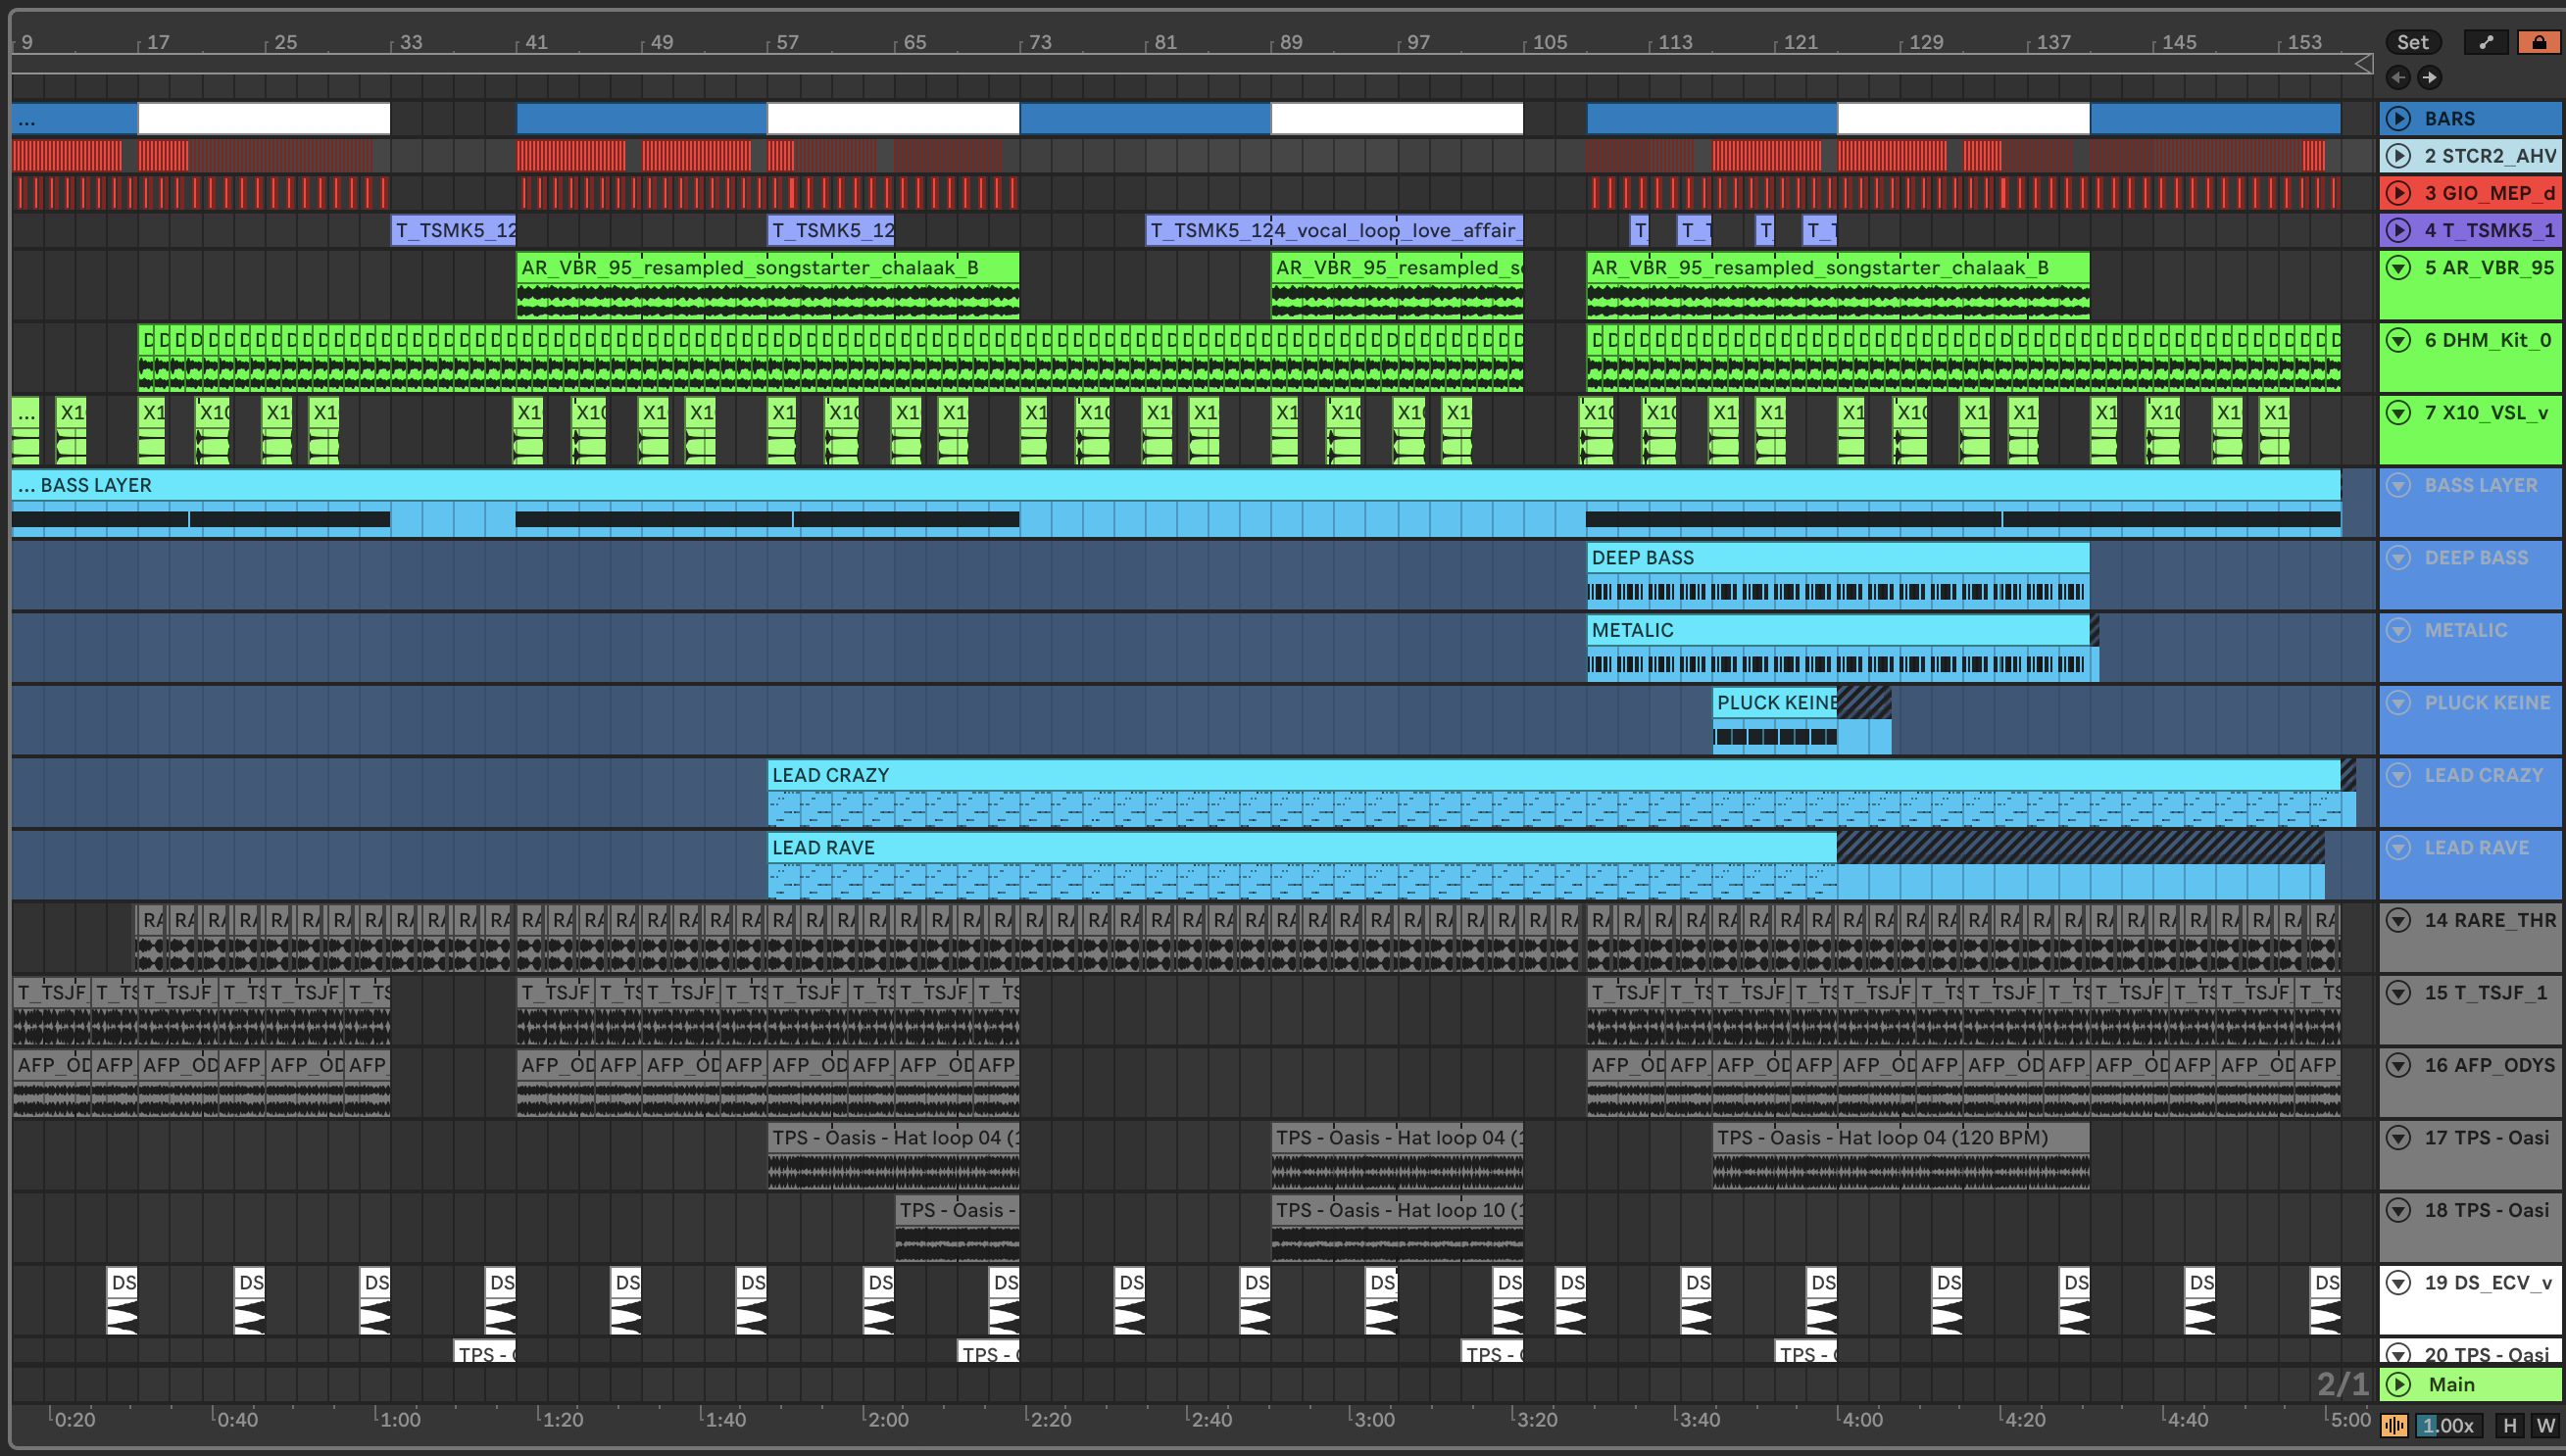Collapse the 5 AR_VBR_95 track
The image size is (2566, 1456).
tap(2398, 267)
